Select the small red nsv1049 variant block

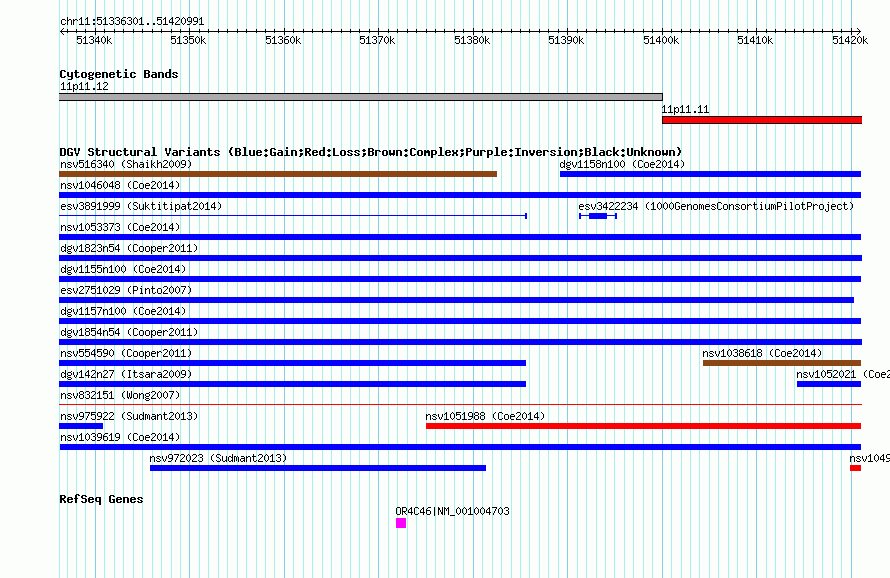click(x=855, y=468)
